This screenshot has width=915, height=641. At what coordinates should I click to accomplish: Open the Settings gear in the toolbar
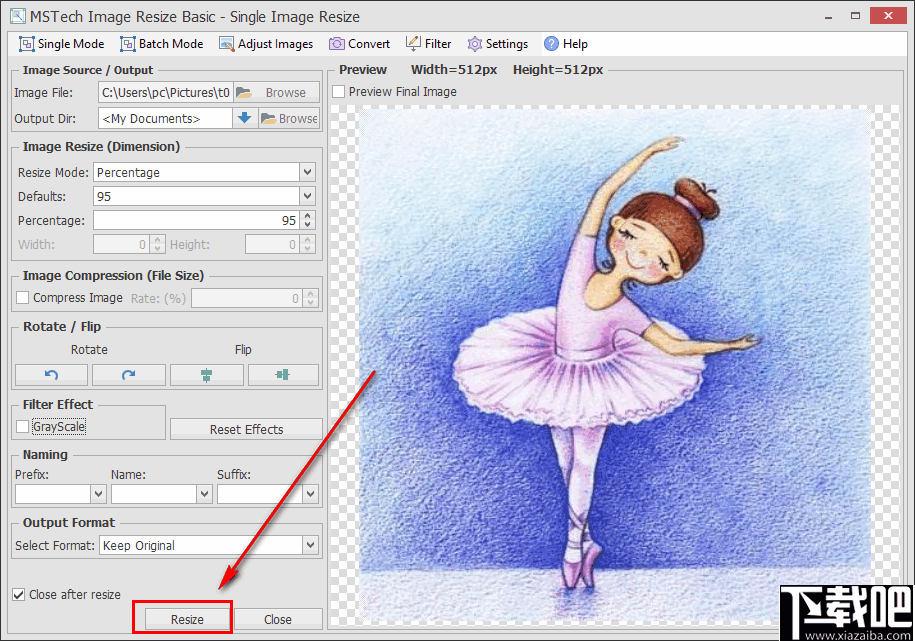[497, 44]
